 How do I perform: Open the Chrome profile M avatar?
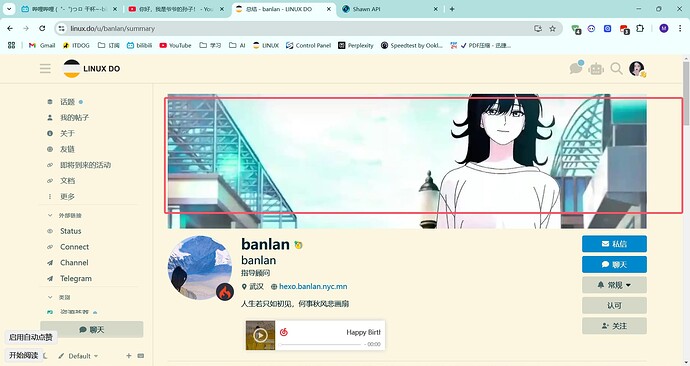point(664,28)
